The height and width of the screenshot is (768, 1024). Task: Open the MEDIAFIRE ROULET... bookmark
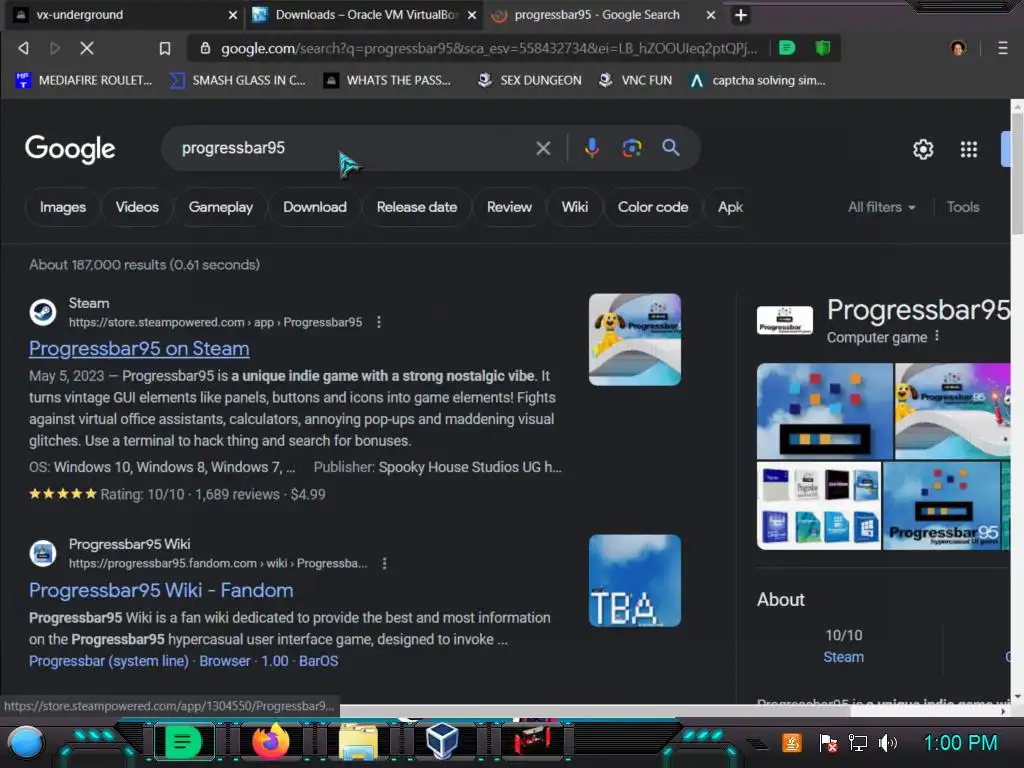pyautogui.click(x=84, y=80)
